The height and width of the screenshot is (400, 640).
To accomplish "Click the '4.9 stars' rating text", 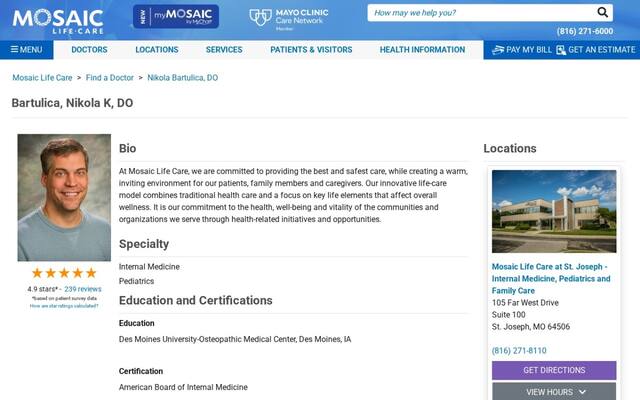I will (x=42, y=289).
